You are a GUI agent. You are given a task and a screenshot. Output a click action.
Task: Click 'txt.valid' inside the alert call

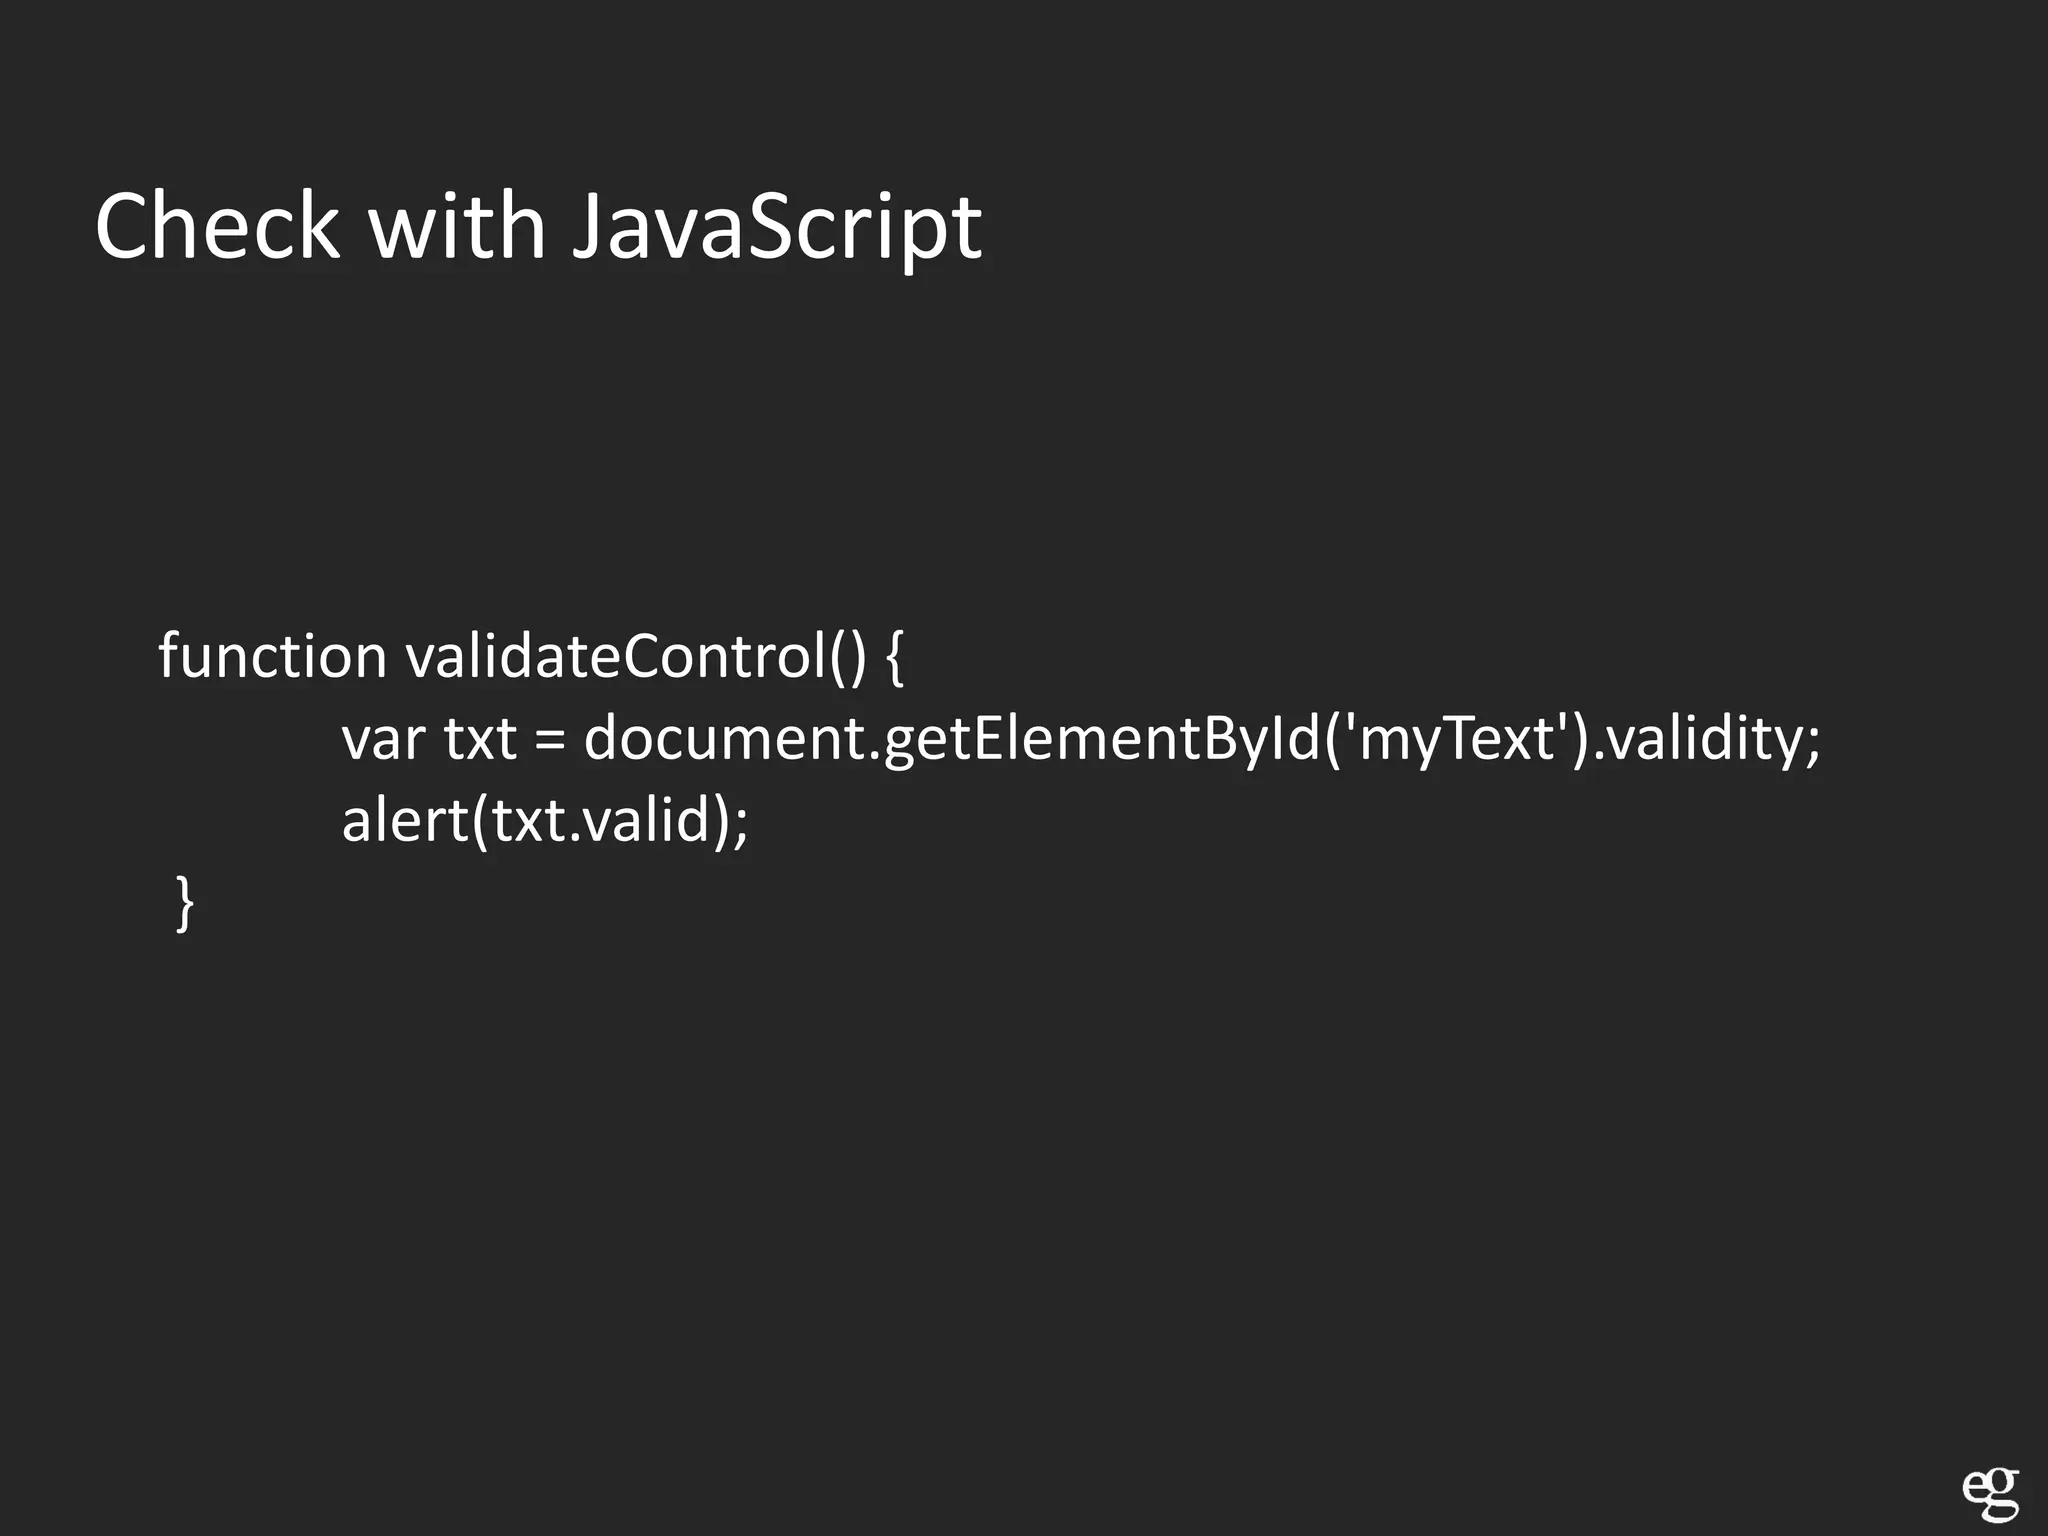(x=600, y=821)
